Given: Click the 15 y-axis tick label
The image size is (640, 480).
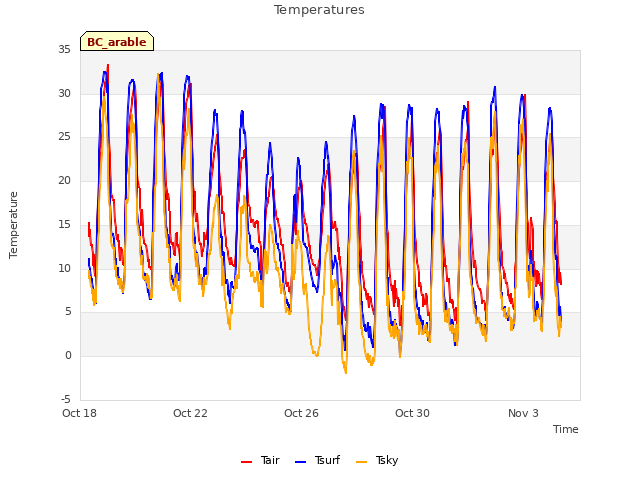Looking at the screenshot, I should click(64, 224).
